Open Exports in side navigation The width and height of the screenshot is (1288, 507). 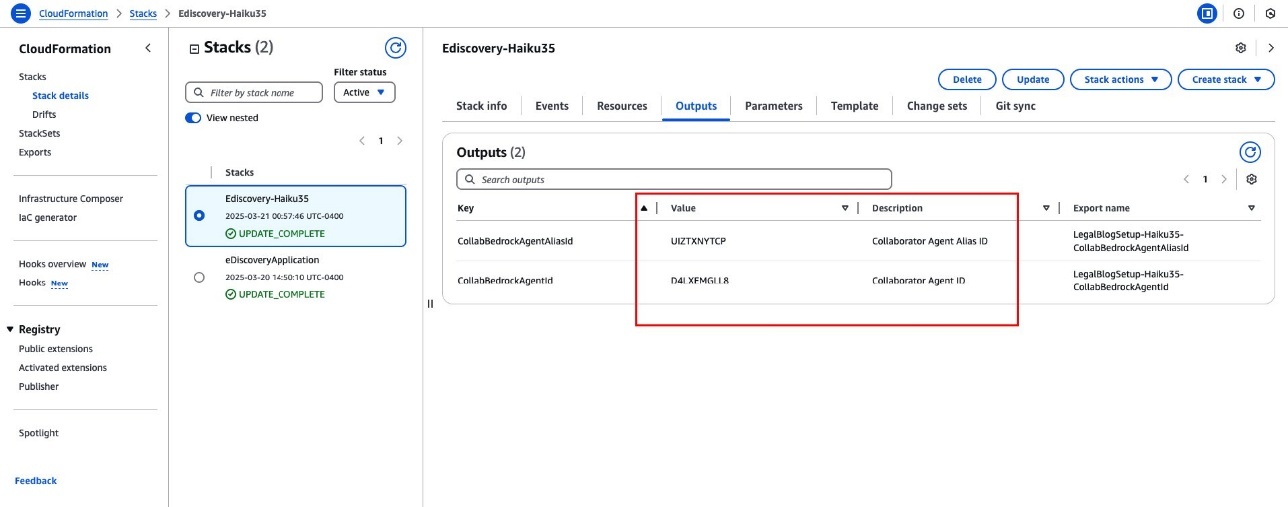coord(35,152)
